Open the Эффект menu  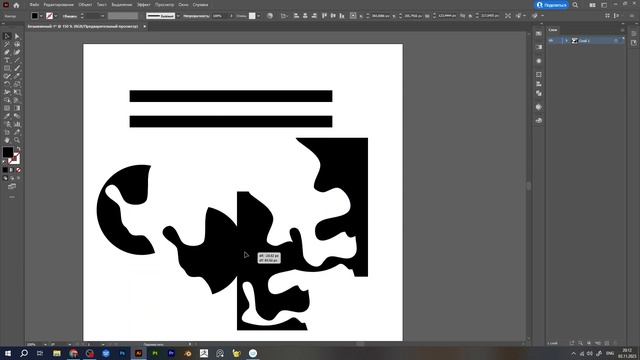point(143,5)
